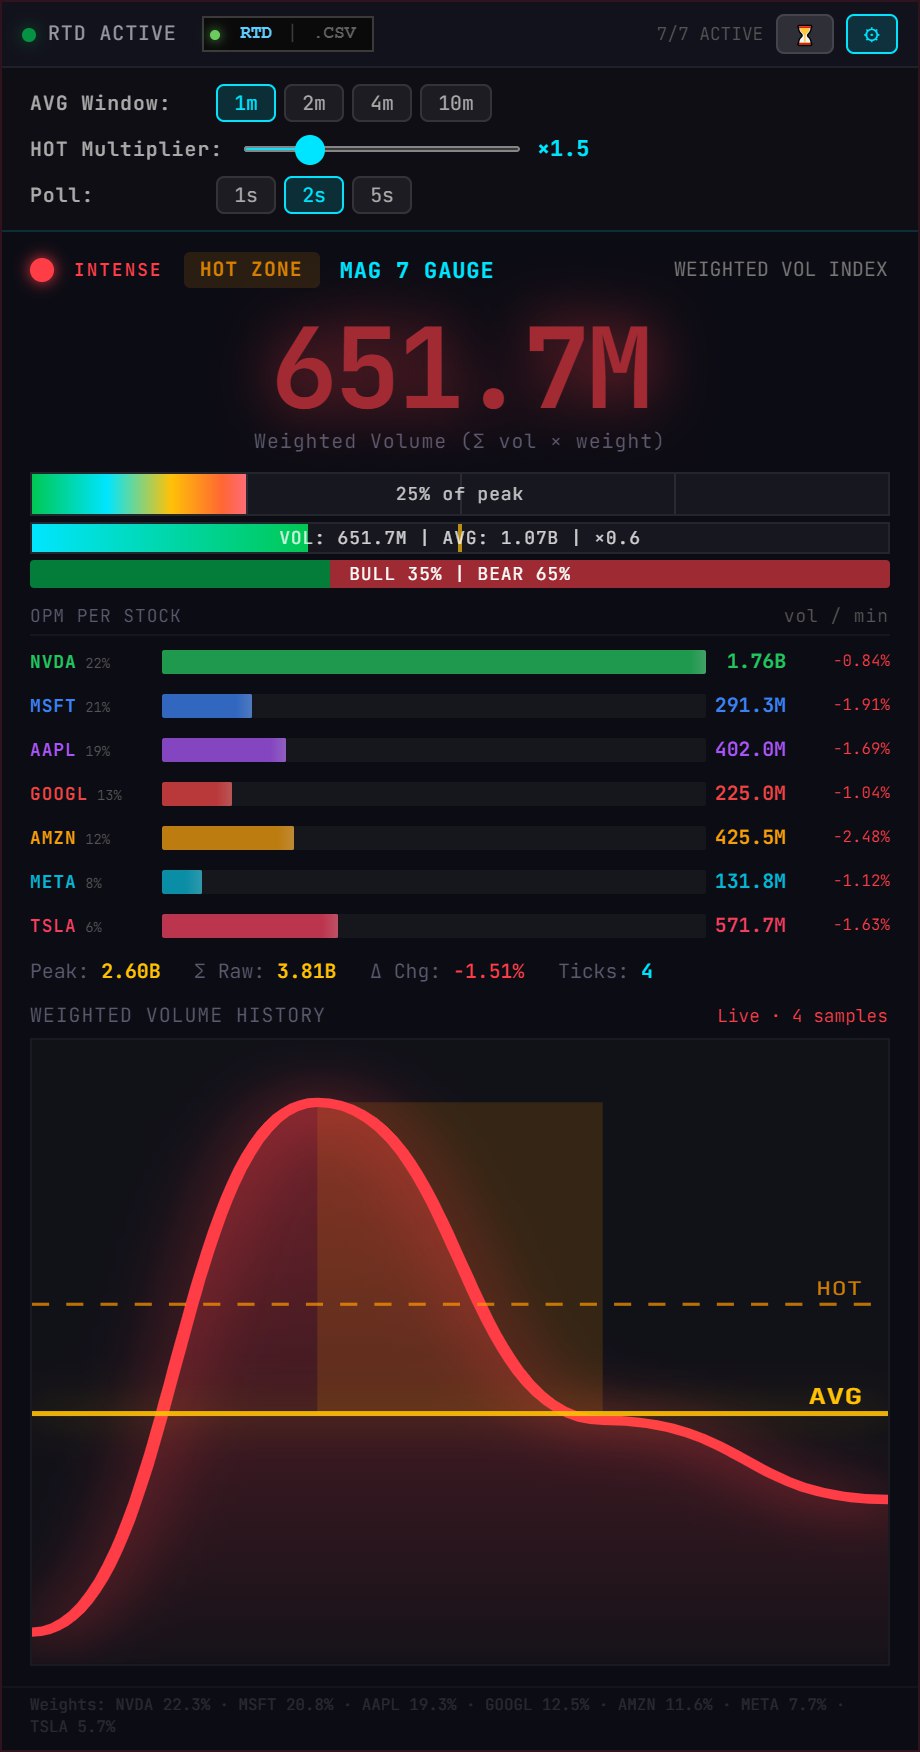
Task: Open settings with the gear icon
Action: (x=871, y=35)
